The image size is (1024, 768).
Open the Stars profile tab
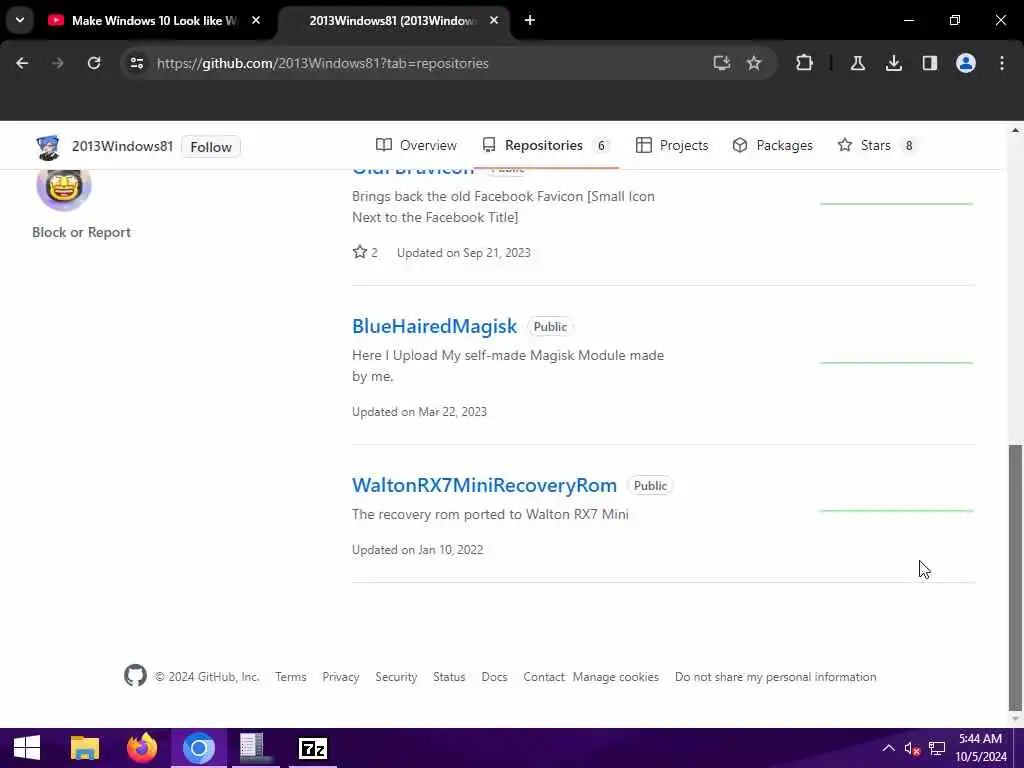(x=876, y=145)
